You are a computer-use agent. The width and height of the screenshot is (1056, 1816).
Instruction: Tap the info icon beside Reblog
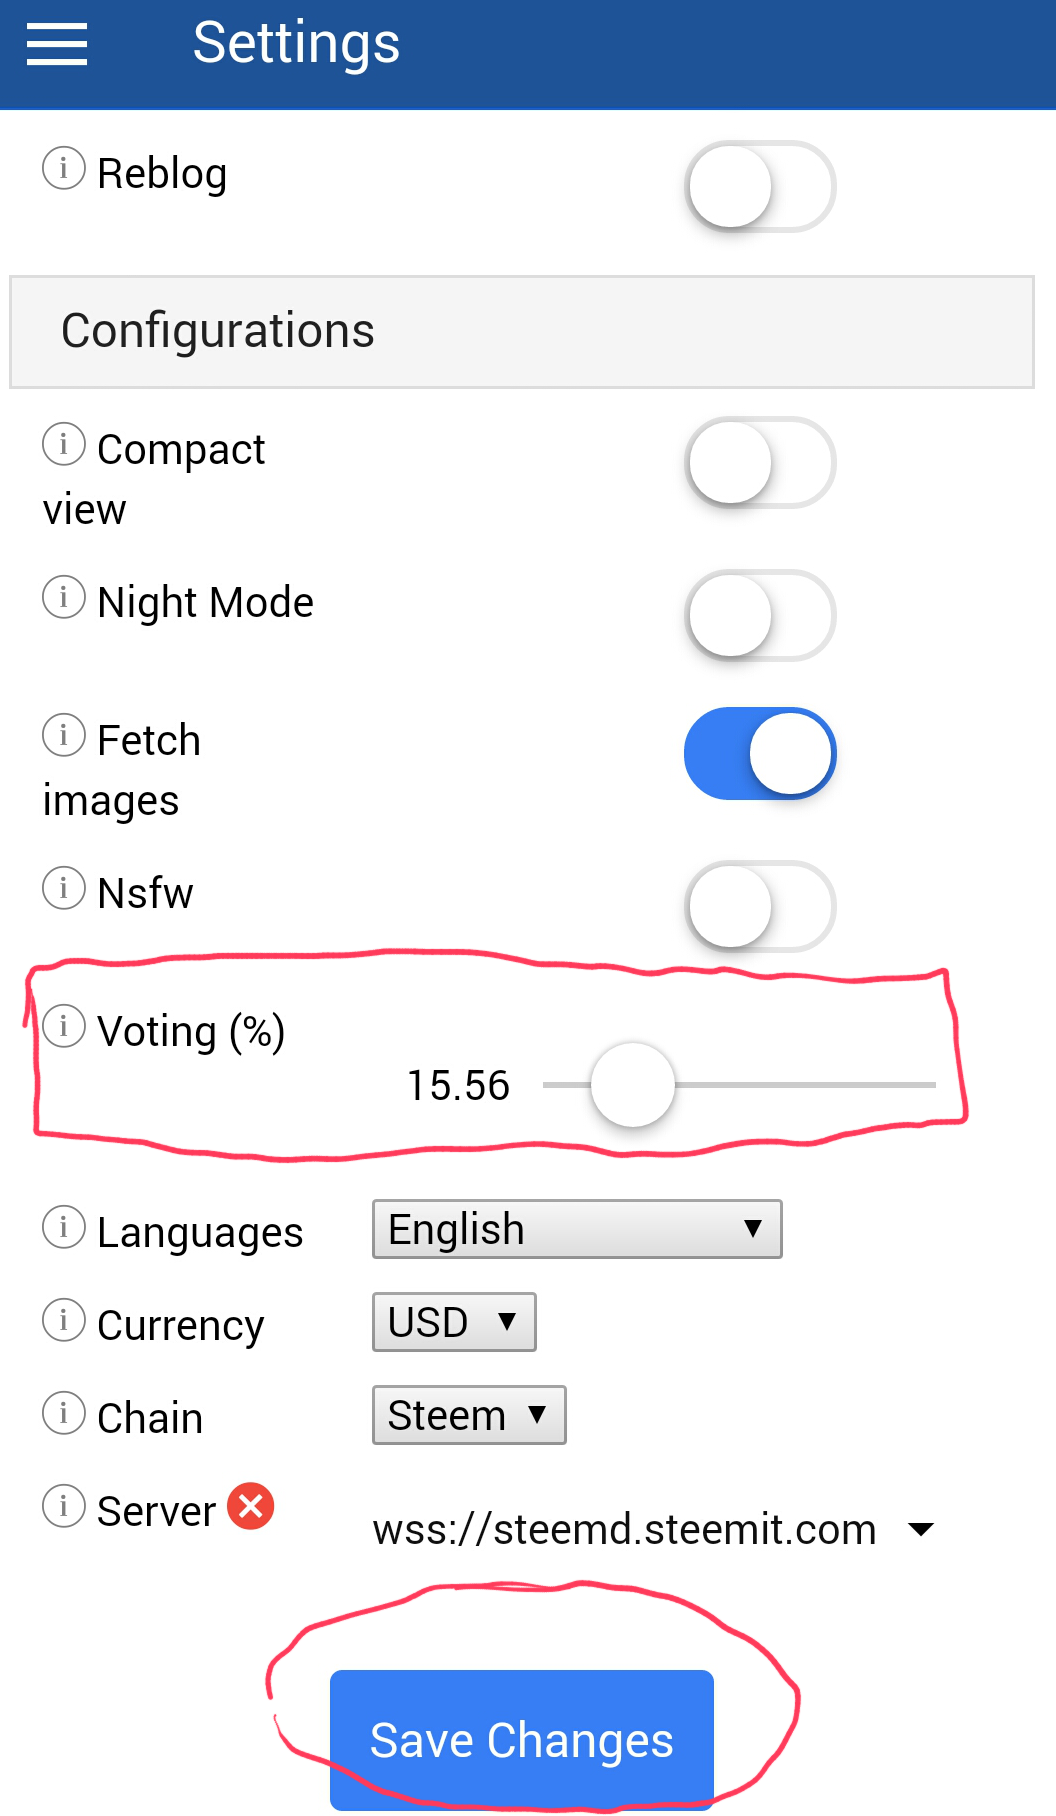tap(64, 168)
